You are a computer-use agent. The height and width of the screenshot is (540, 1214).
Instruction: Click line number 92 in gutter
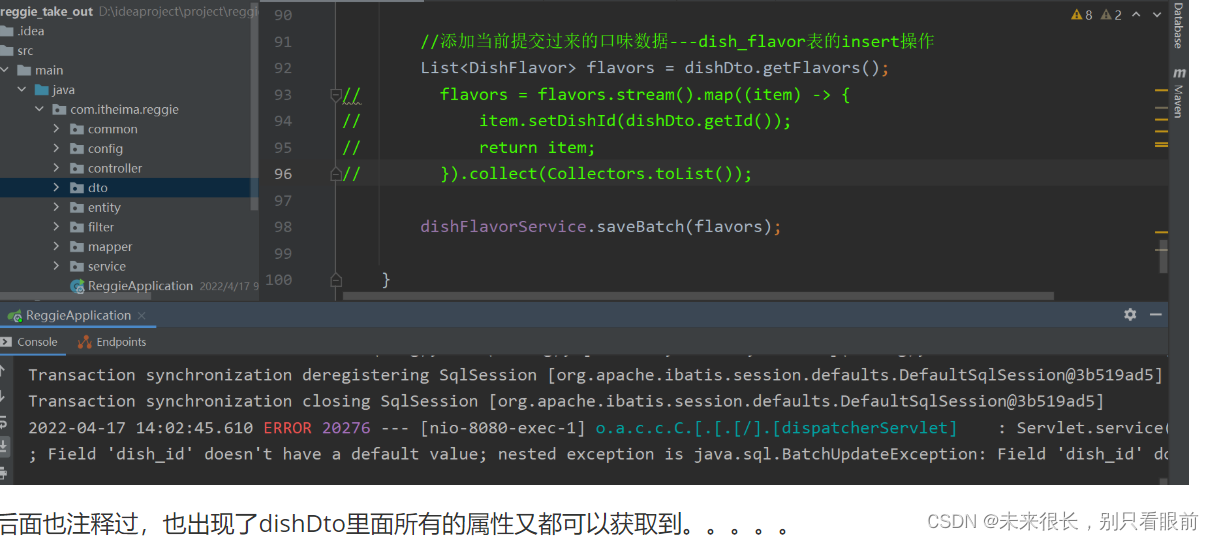[x=283, y=68]
